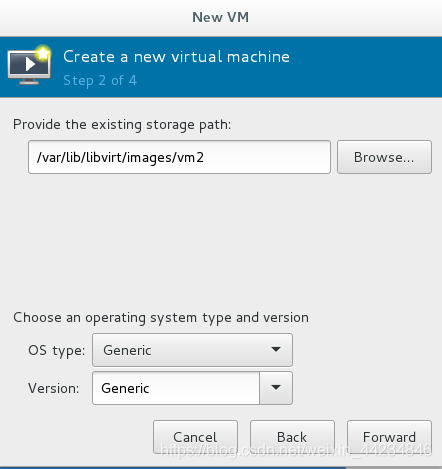The height and width of the screenshot is (469, 442).
Task: Click the 'New VM' window title
Action: click(221, 17)
